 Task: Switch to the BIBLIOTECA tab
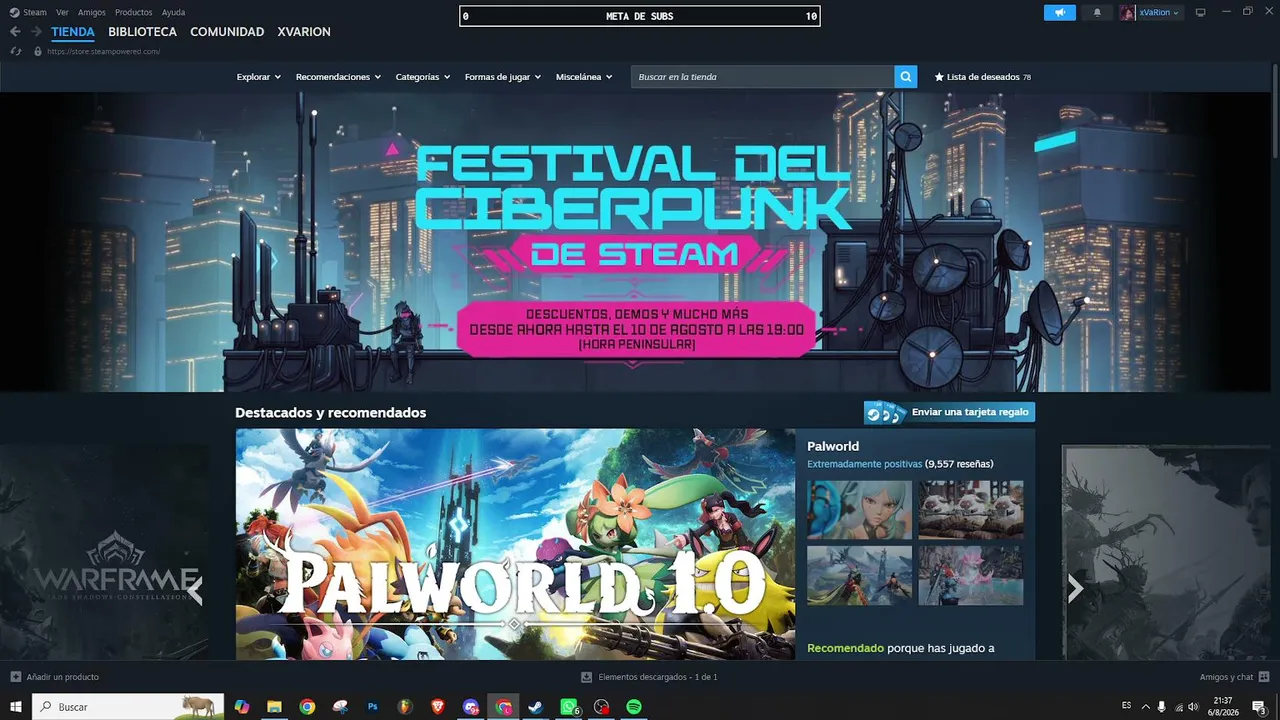(x=143, y=32)
